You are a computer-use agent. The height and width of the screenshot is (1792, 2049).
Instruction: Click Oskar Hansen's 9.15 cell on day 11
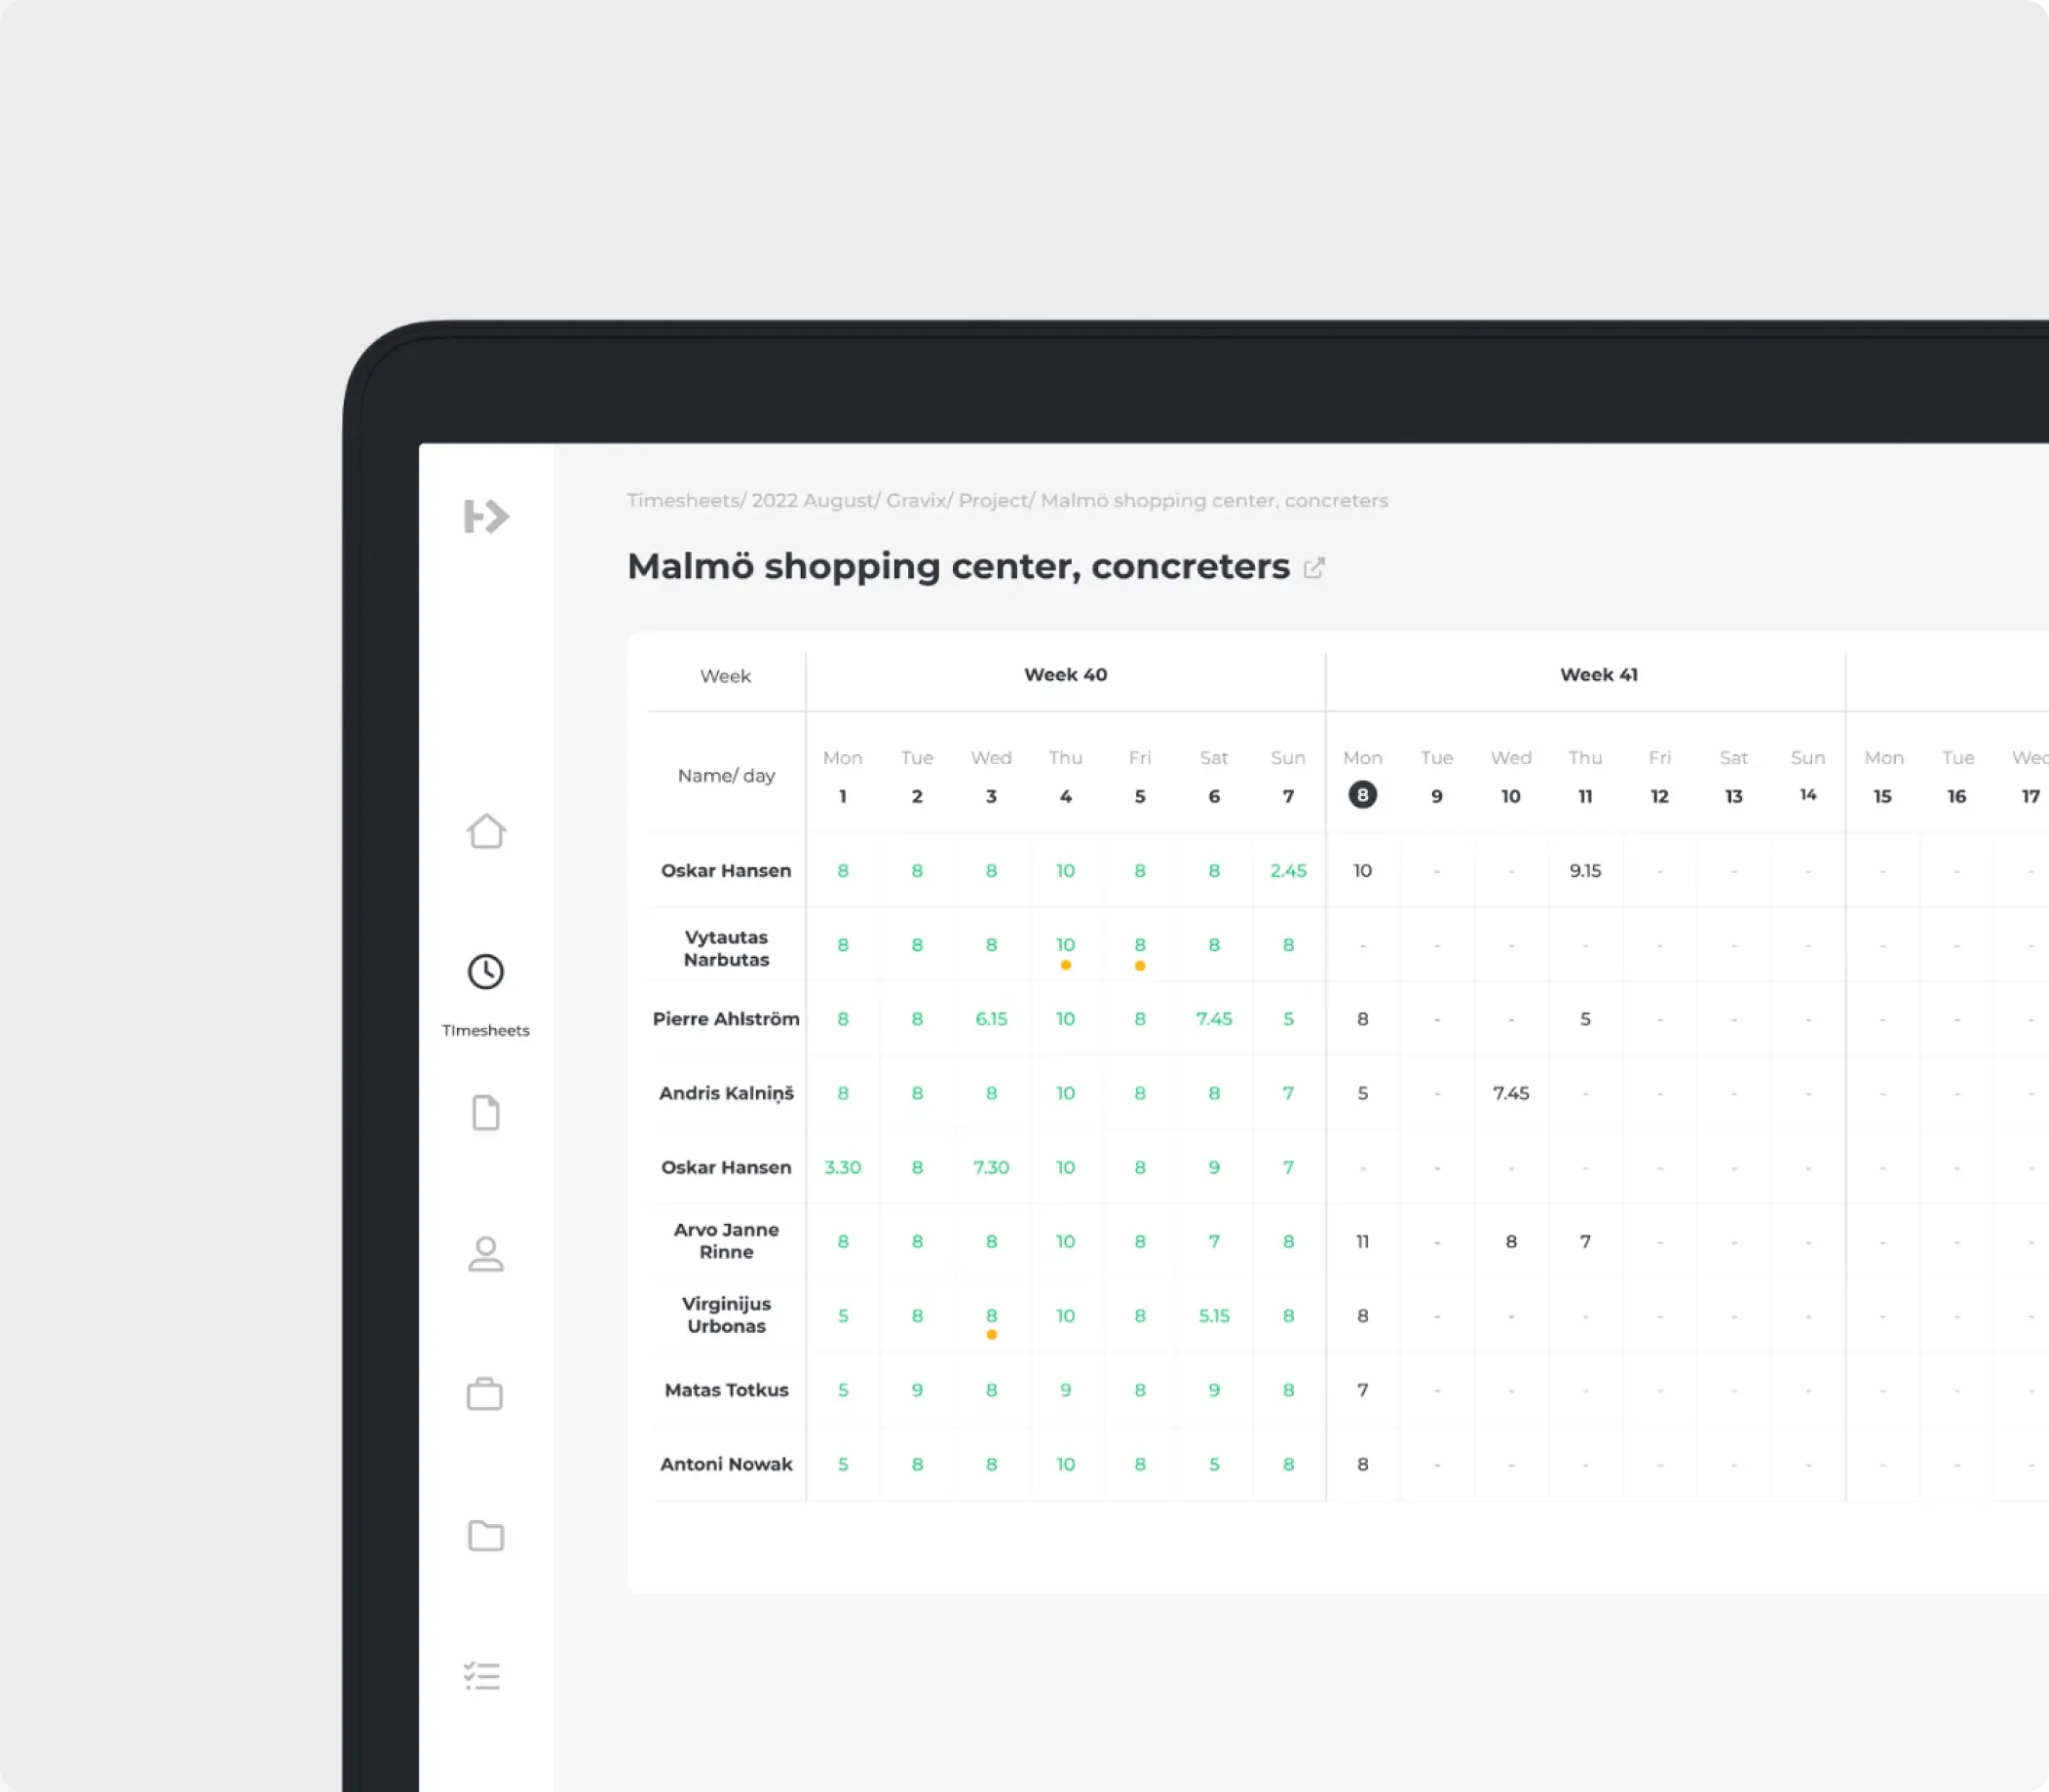(1585, 871)
